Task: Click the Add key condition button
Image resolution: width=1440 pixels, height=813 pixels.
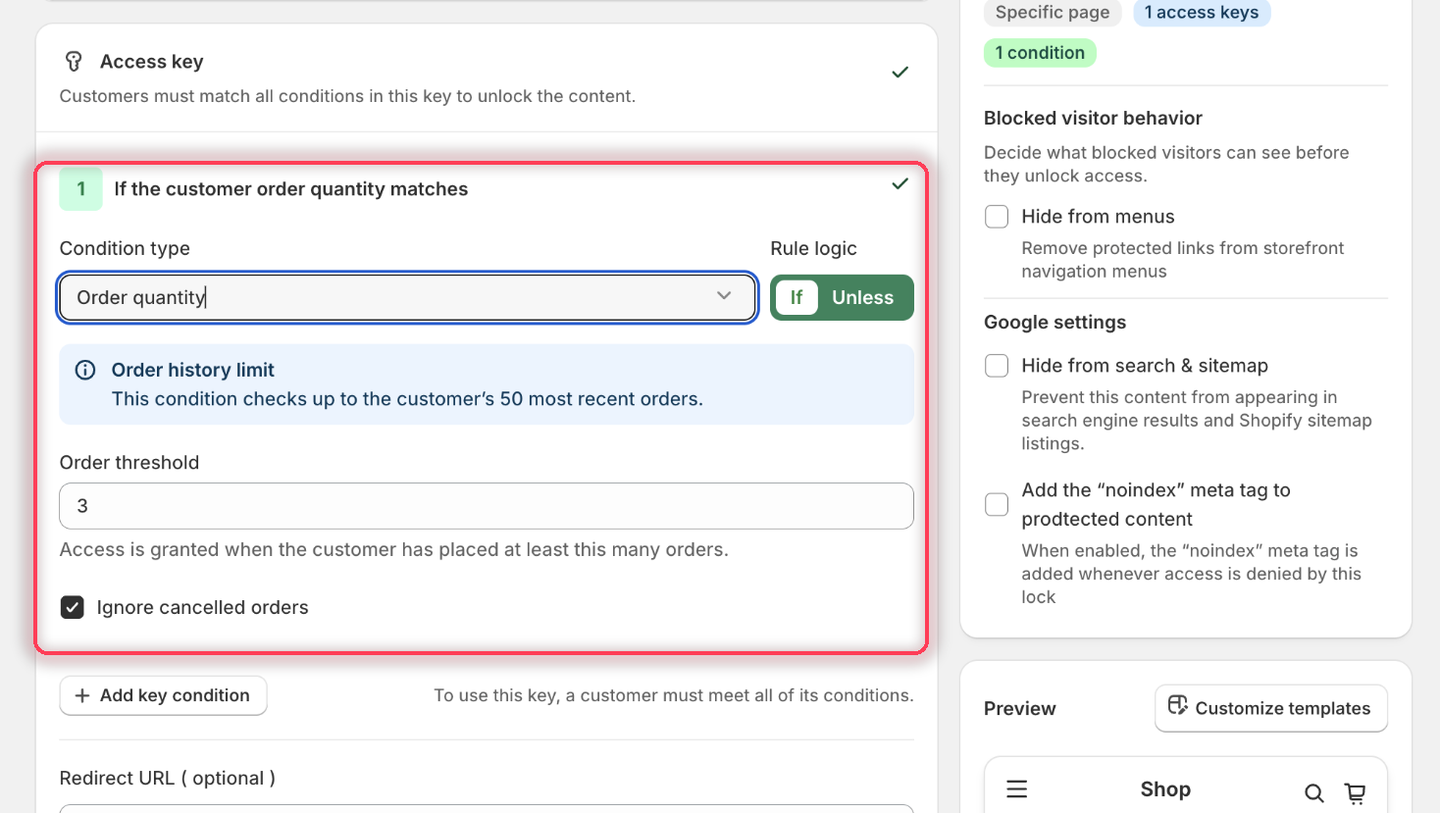Action: 163,696
